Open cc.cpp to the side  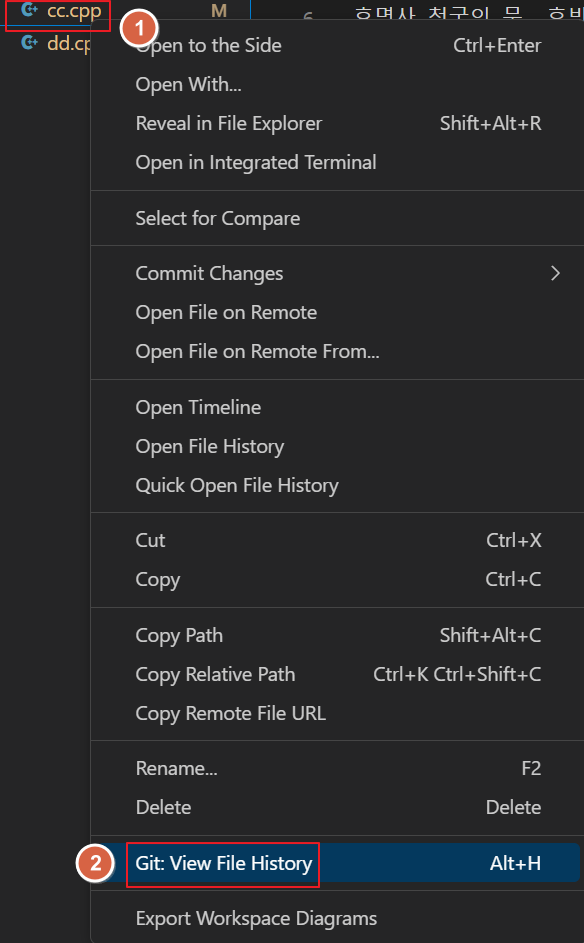[x=207, y=45]
